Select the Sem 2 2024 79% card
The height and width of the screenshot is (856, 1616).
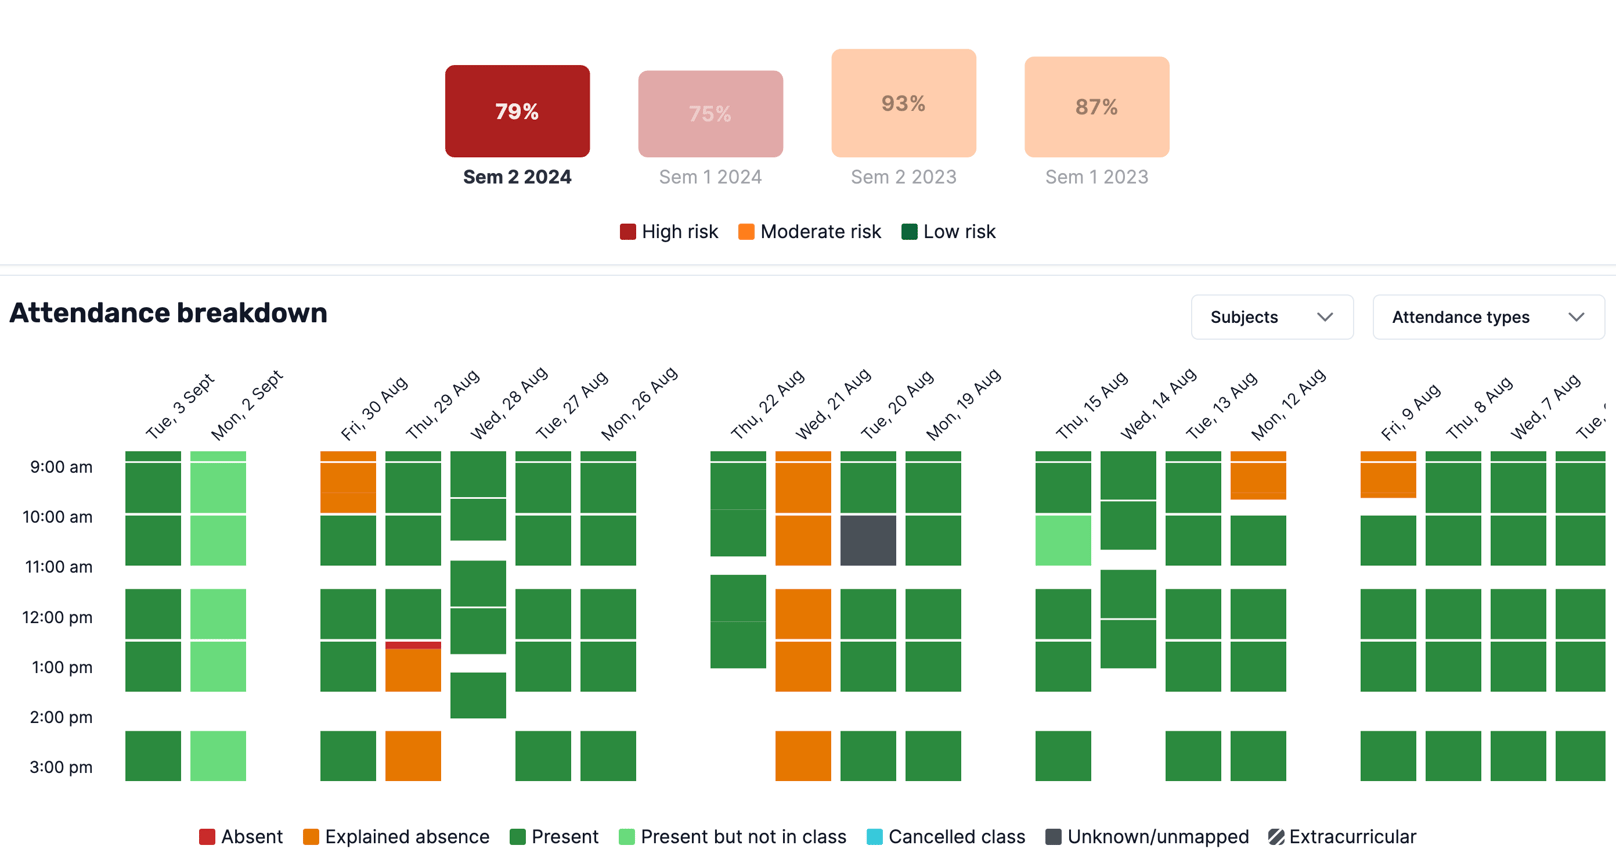(x=517, y=111)
